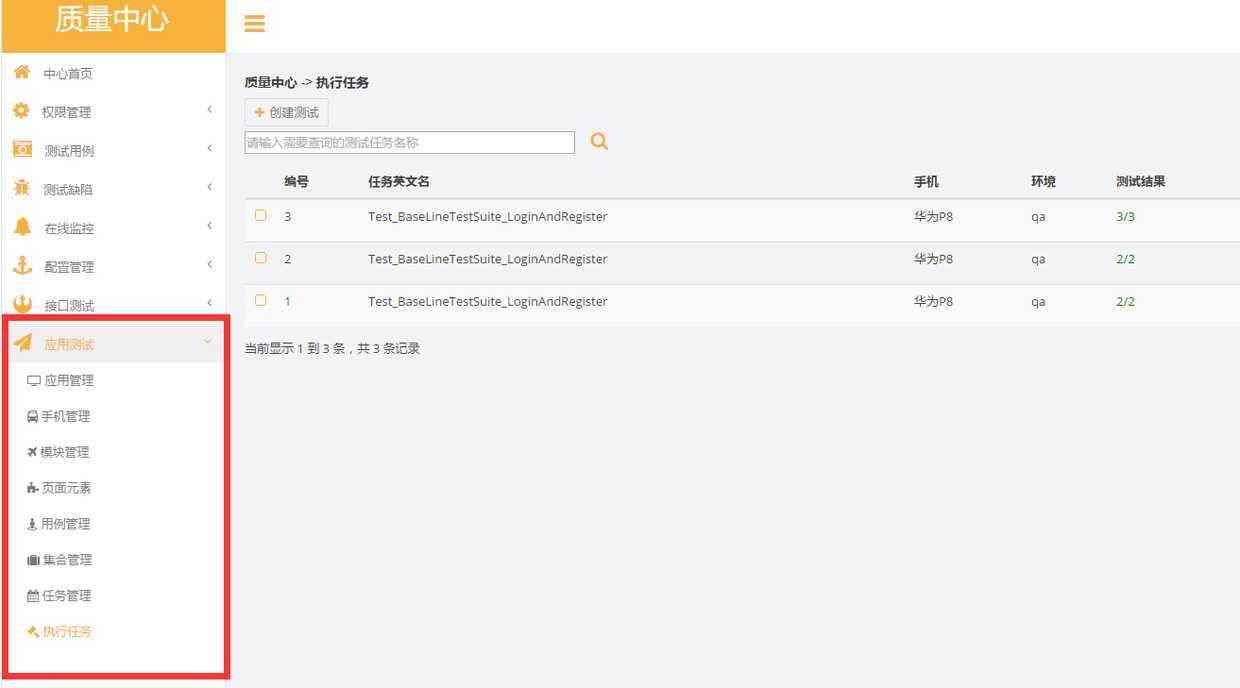
Task: Open the 手机管理 submenu item
Action: [x=65, y=417]
